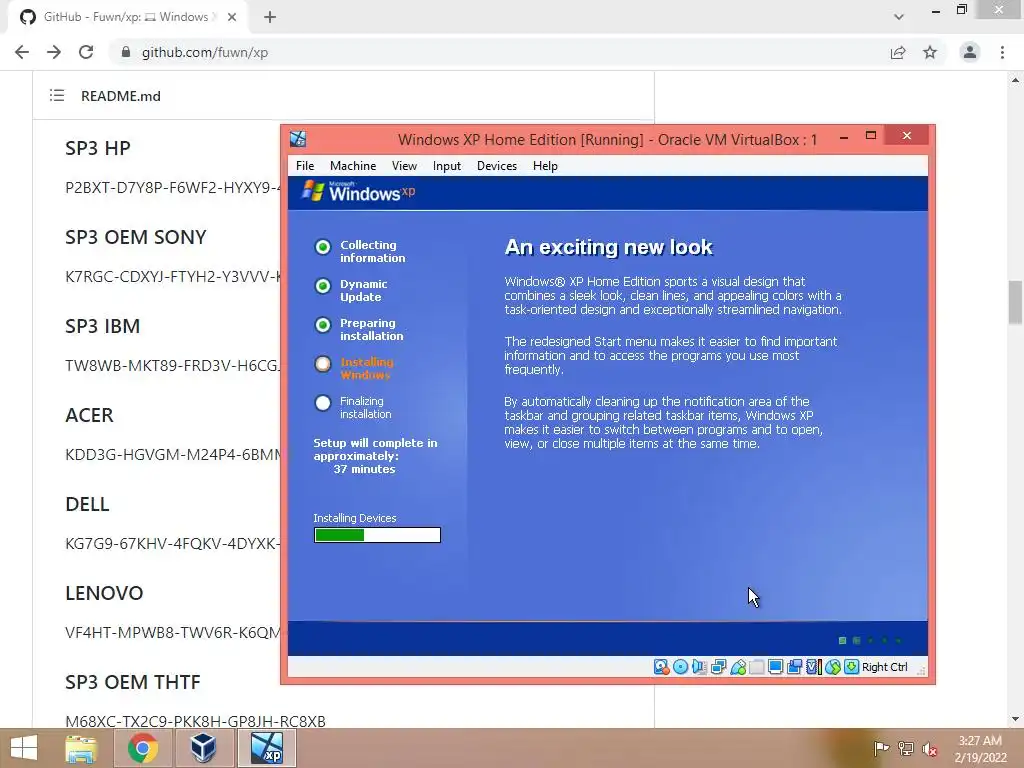Screen dimensions: 1024x768
Task: Click the SP3 HP heading in README
Action: point(98,148)
